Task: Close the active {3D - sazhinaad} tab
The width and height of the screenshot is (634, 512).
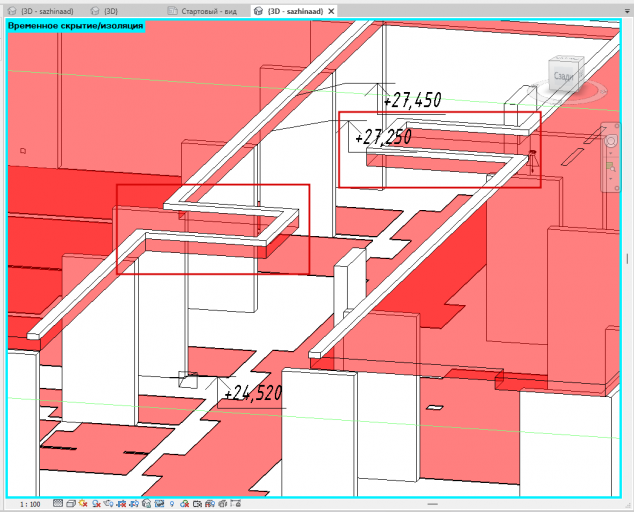Action: pos(331,11)
